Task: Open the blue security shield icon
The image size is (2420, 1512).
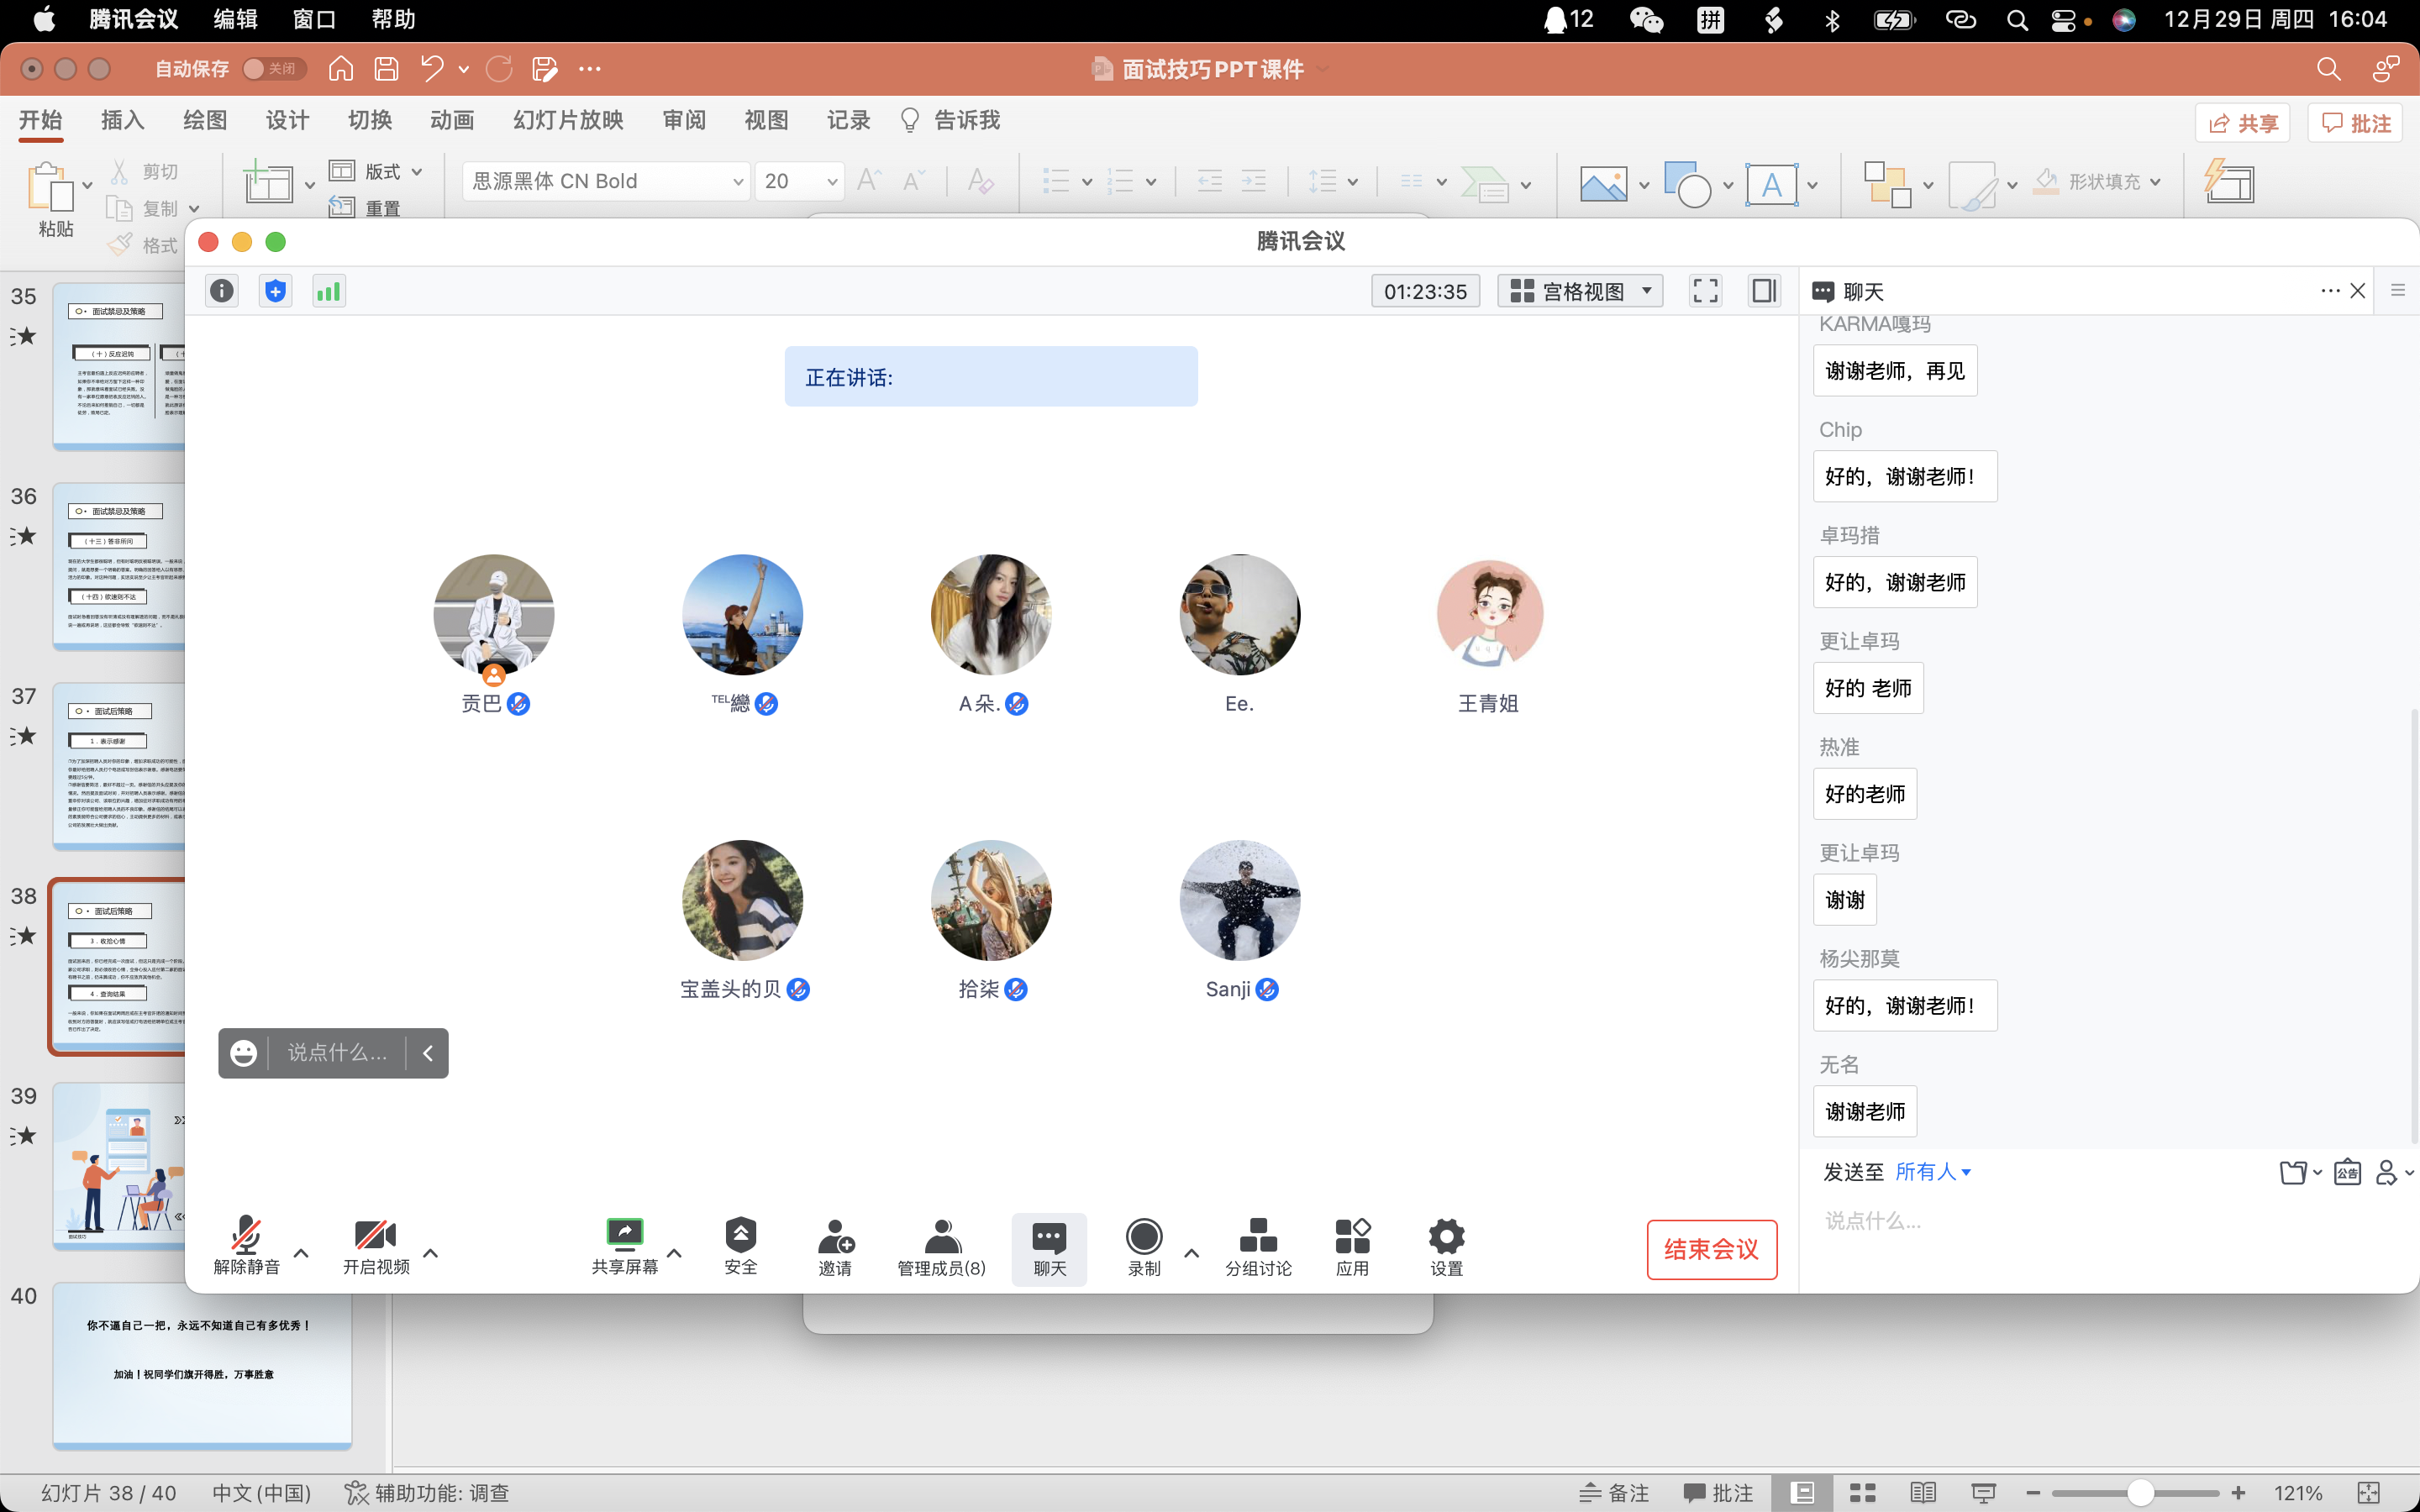Action: [275, 291]
